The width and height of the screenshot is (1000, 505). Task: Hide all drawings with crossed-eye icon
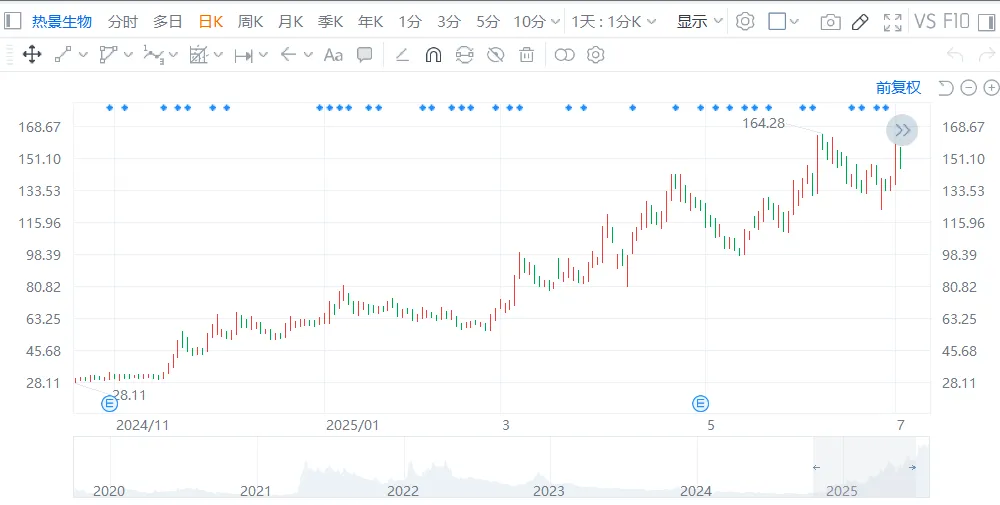coord(495,55)
